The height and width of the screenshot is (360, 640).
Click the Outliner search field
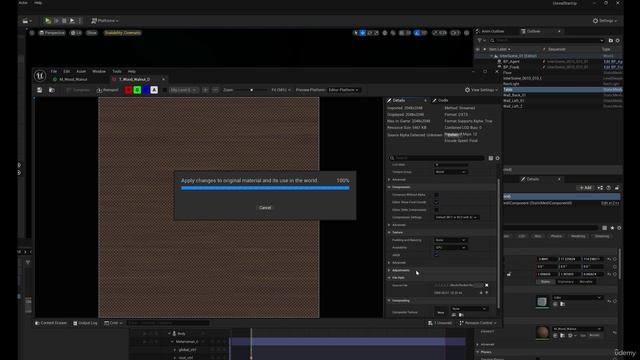547,40
